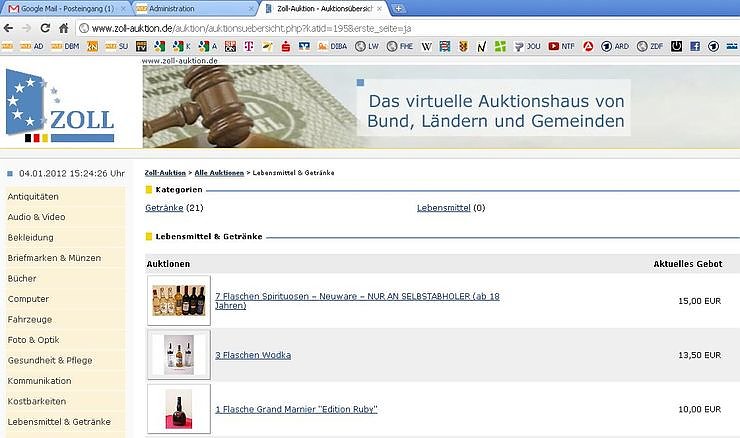Reload the page with the refresh icon
Screen dimensions: 740x438
pos(46,28)
